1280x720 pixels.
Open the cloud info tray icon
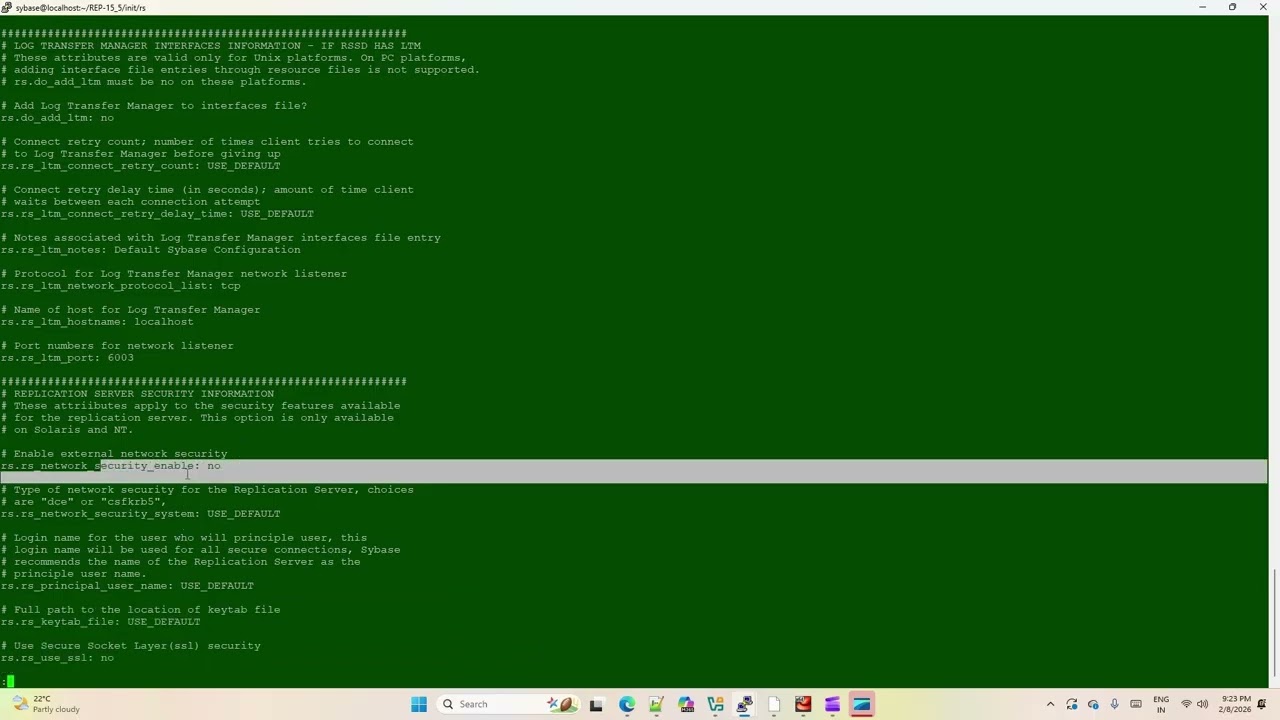pyautogui.click(x=1093, y=704)
